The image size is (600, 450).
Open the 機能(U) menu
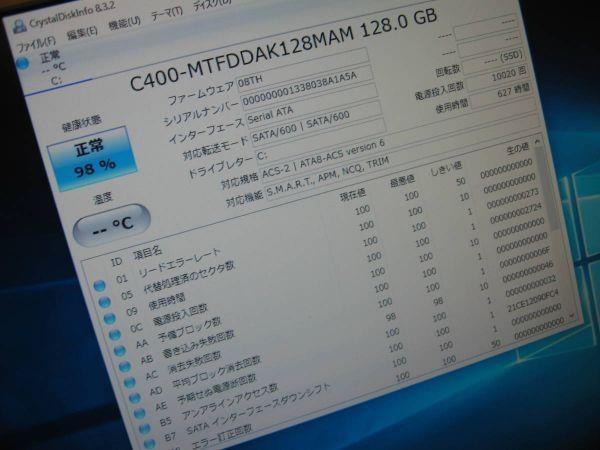coord(123,23)
